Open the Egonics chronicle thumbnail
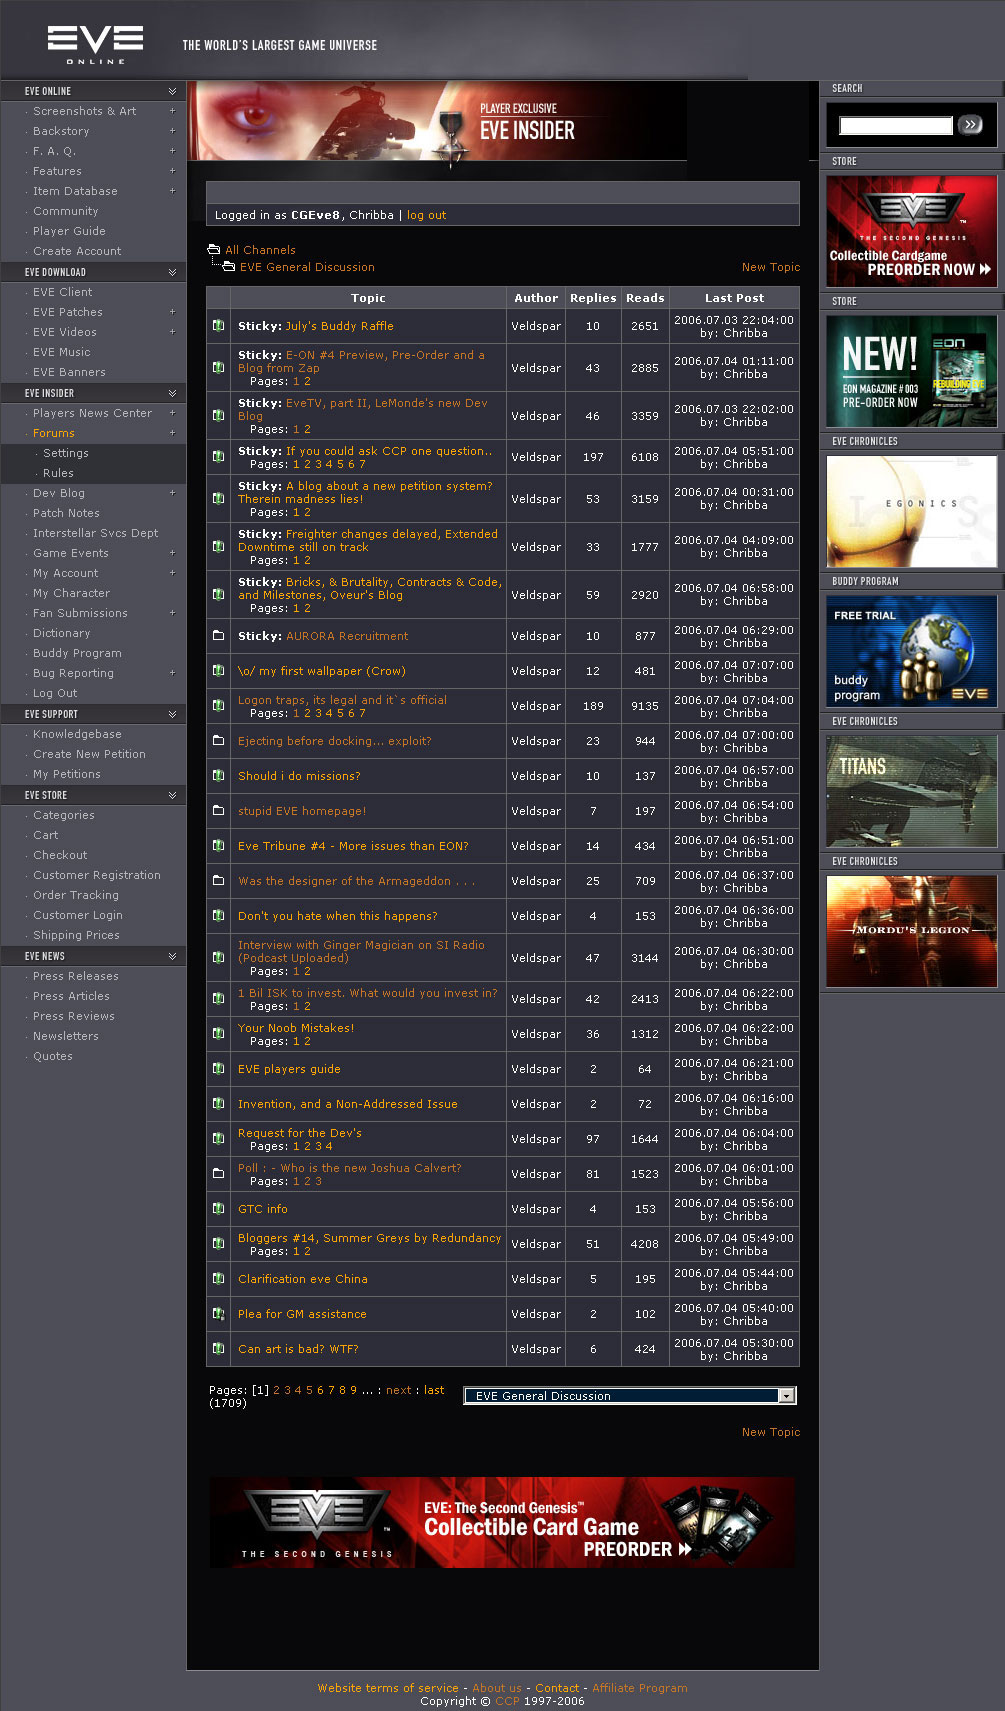The width and height of the screenshot is (1005, 1711). [x=912, y=511]
